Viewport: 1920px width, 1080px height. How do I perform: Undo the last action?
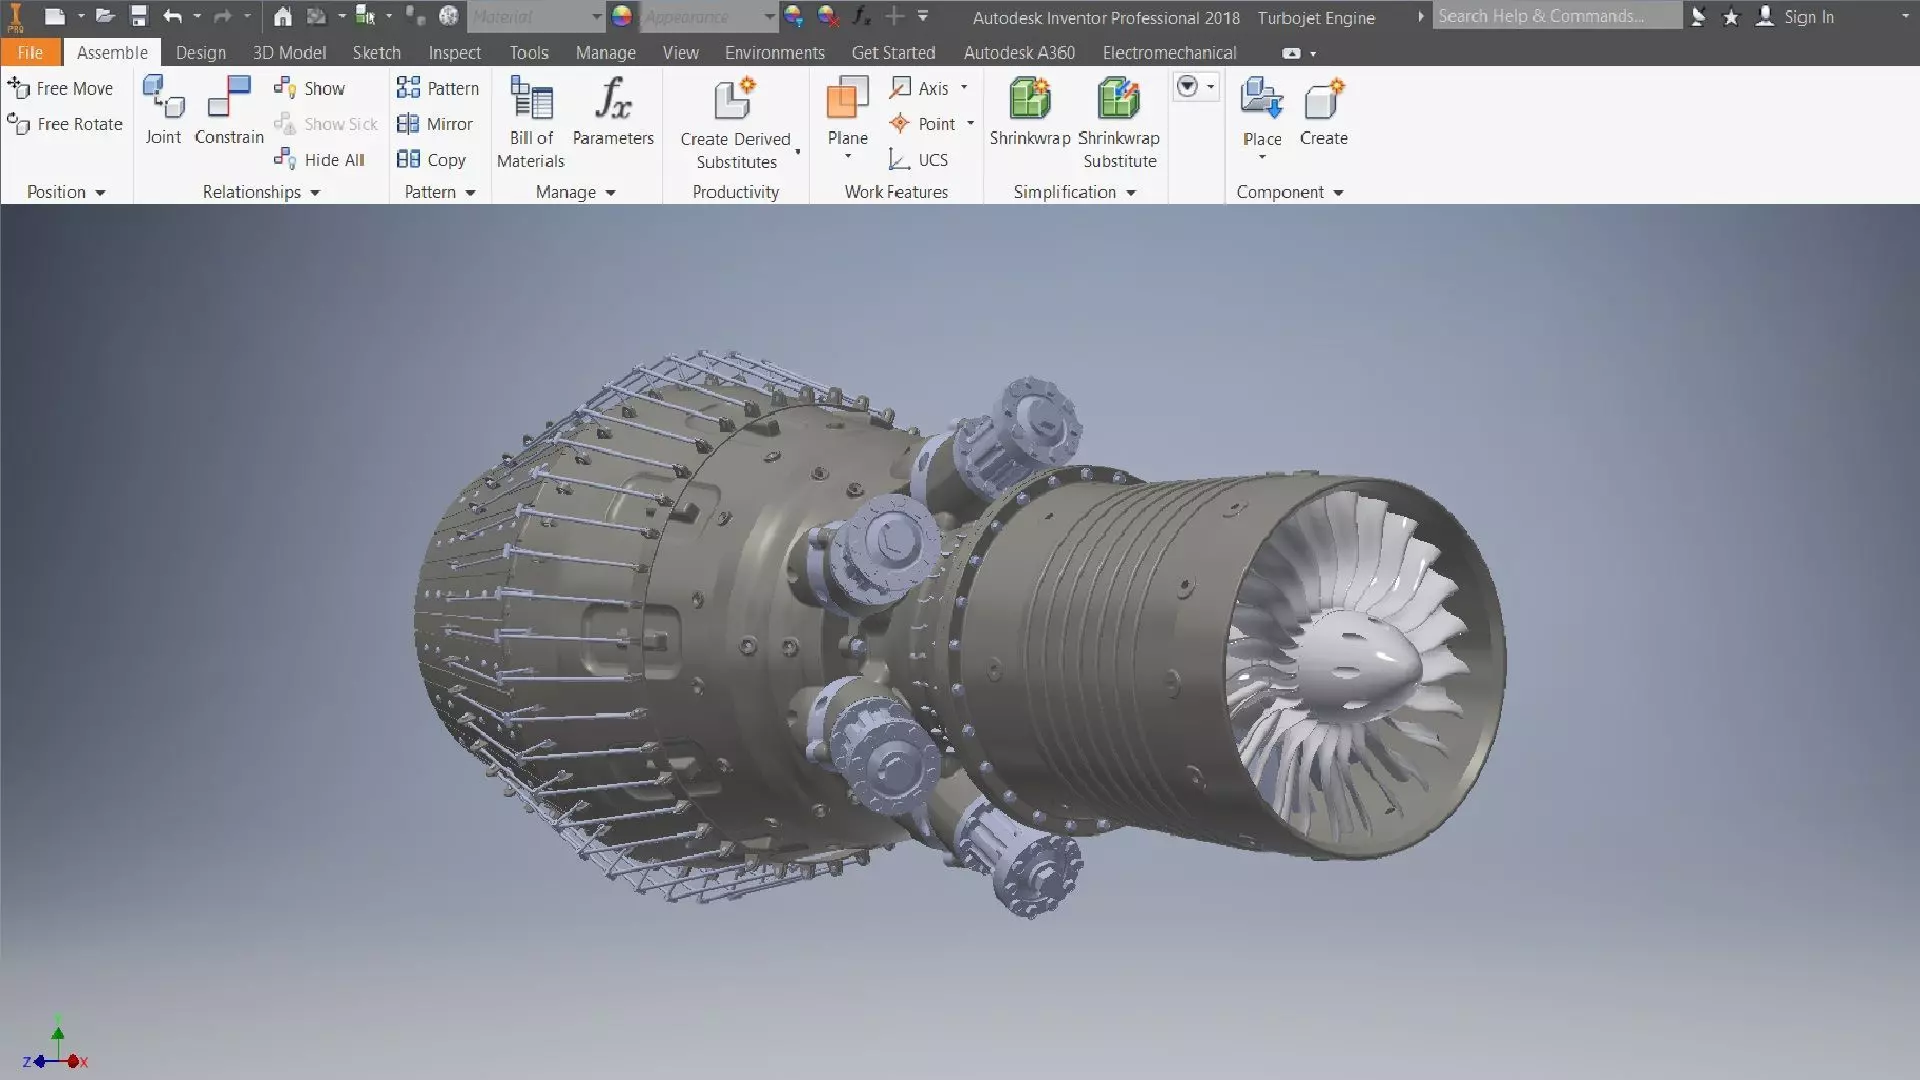(x=172, y=16)
